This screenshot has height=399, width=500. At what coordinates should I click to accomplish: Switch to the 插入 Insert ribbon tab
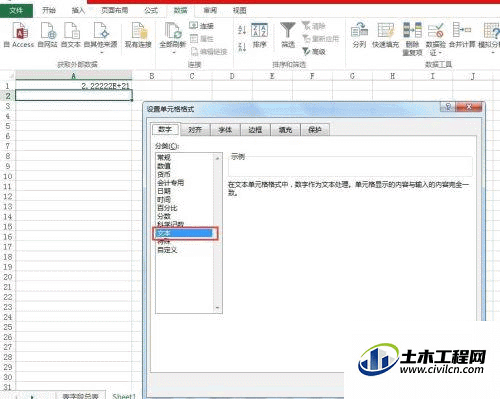78,11
